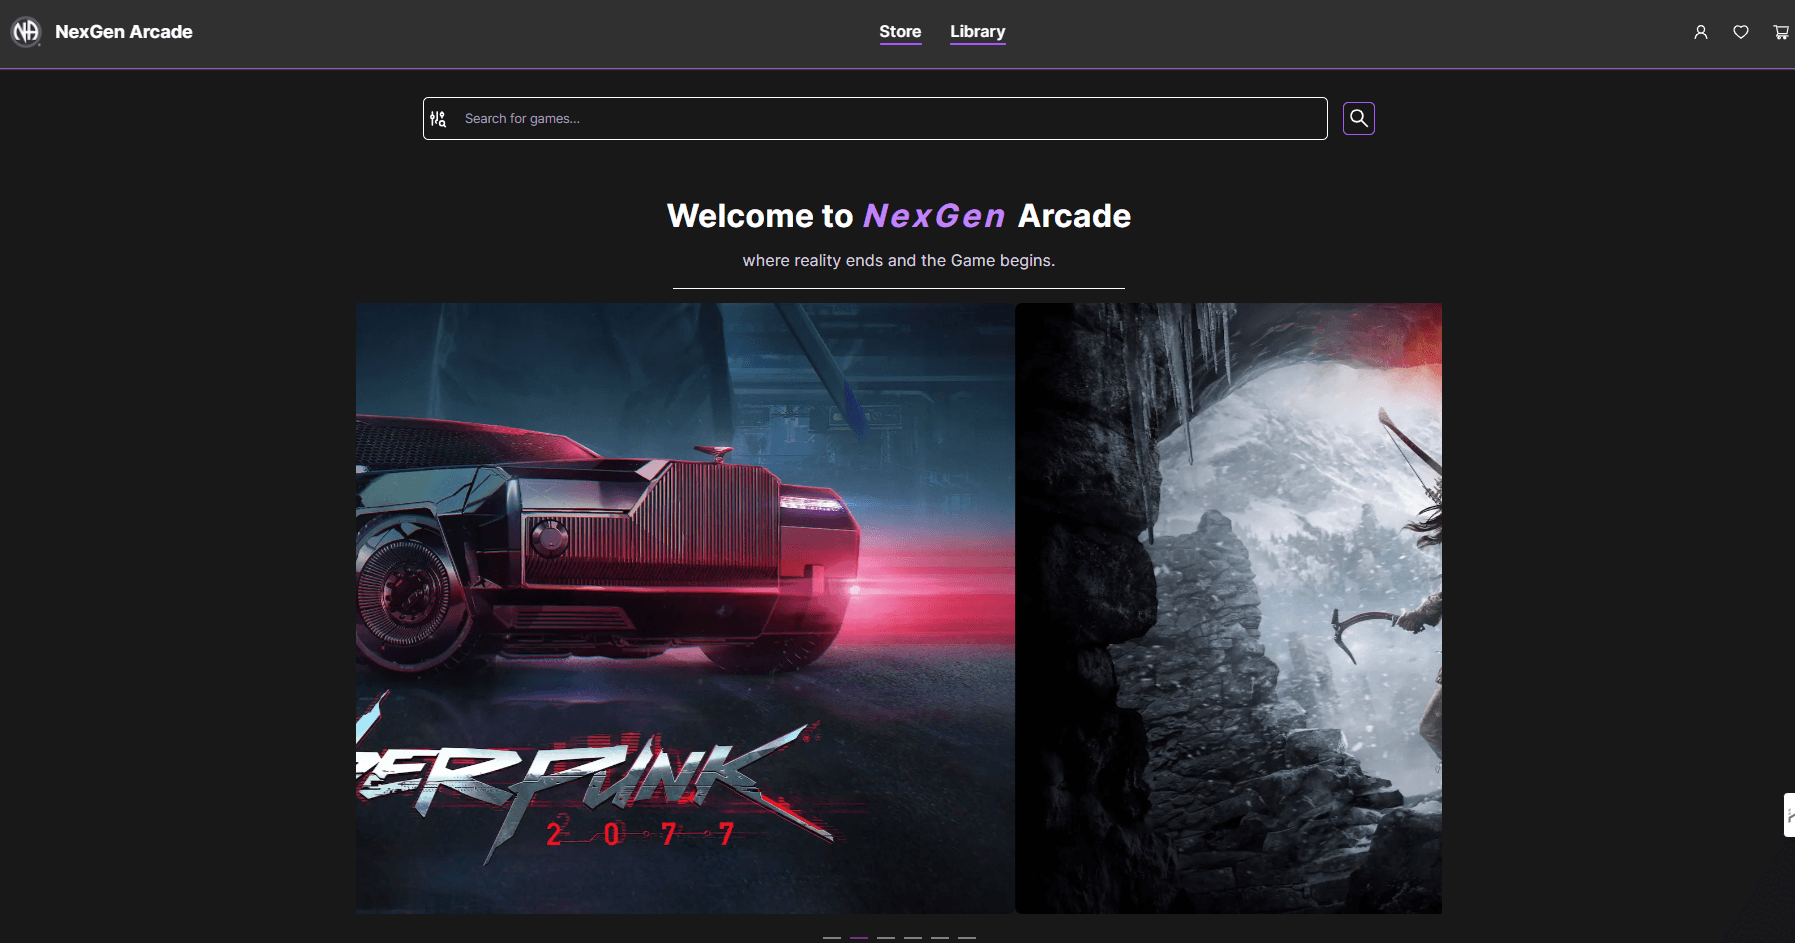Focus the 'Search for games...' field
The height and width of the screenshot is (943, 1795).
click(x=890, y=119)
